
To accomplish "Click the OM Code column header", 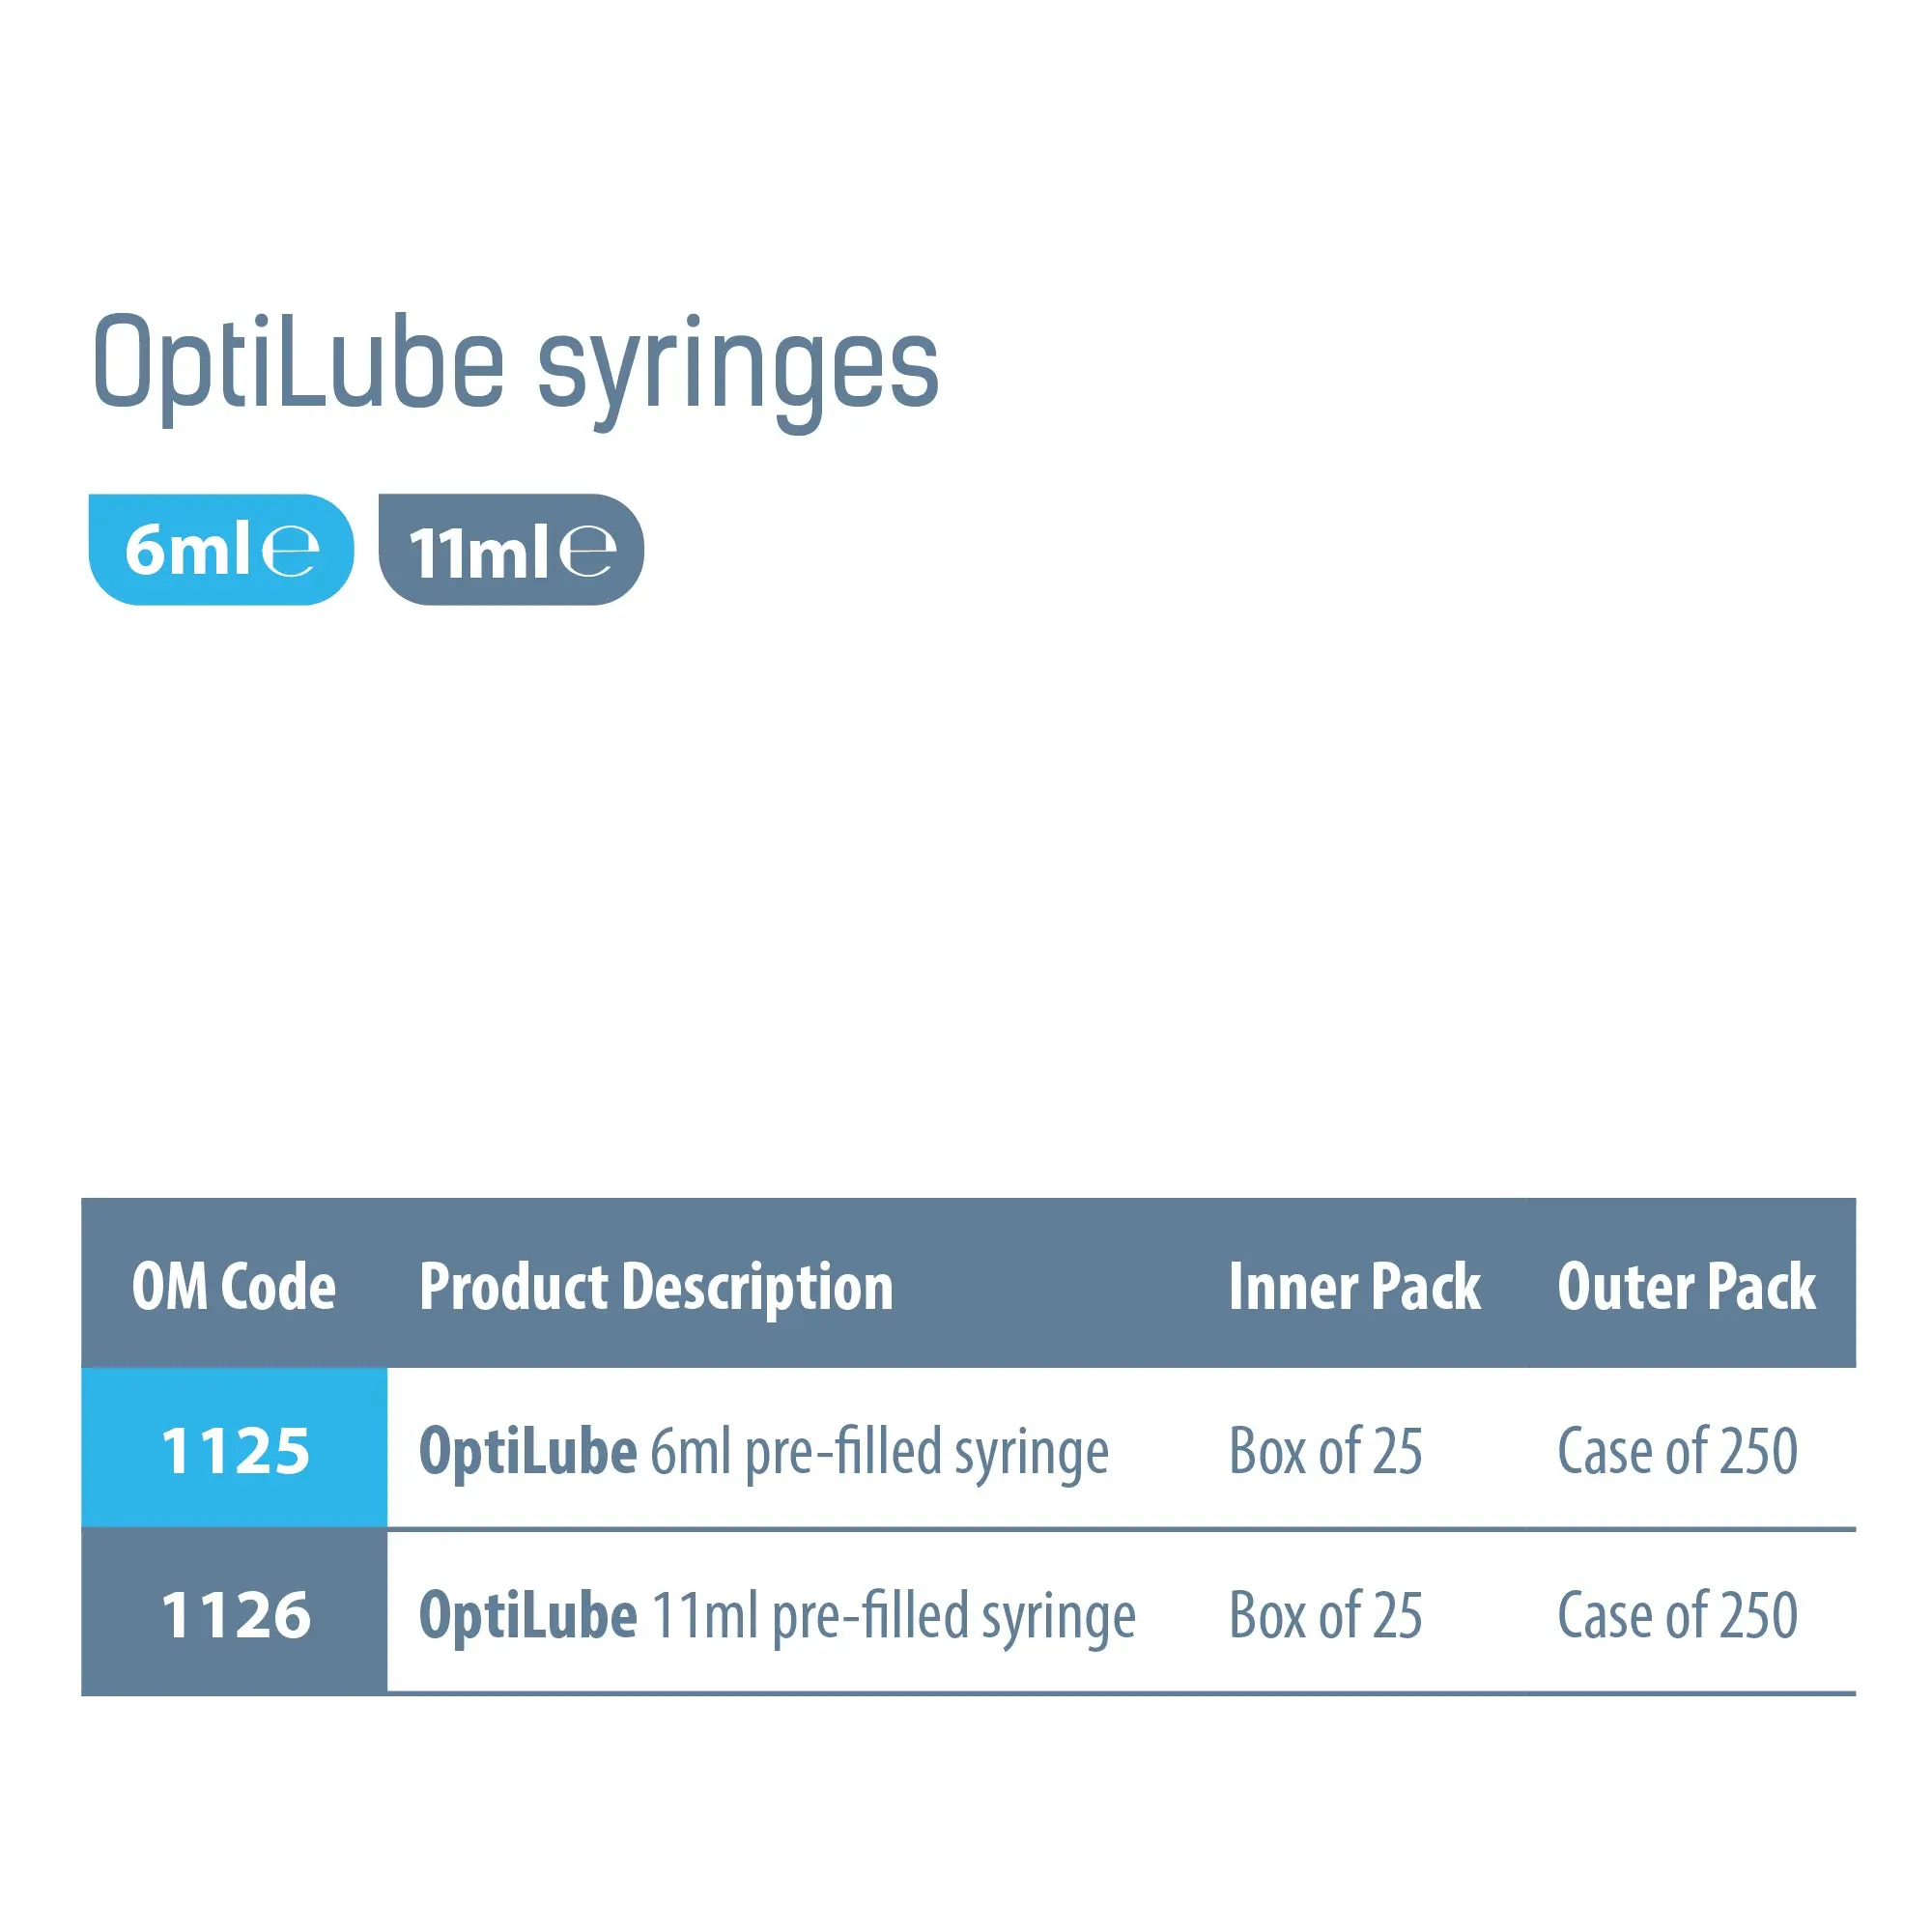I will (x=234, y=1287).
